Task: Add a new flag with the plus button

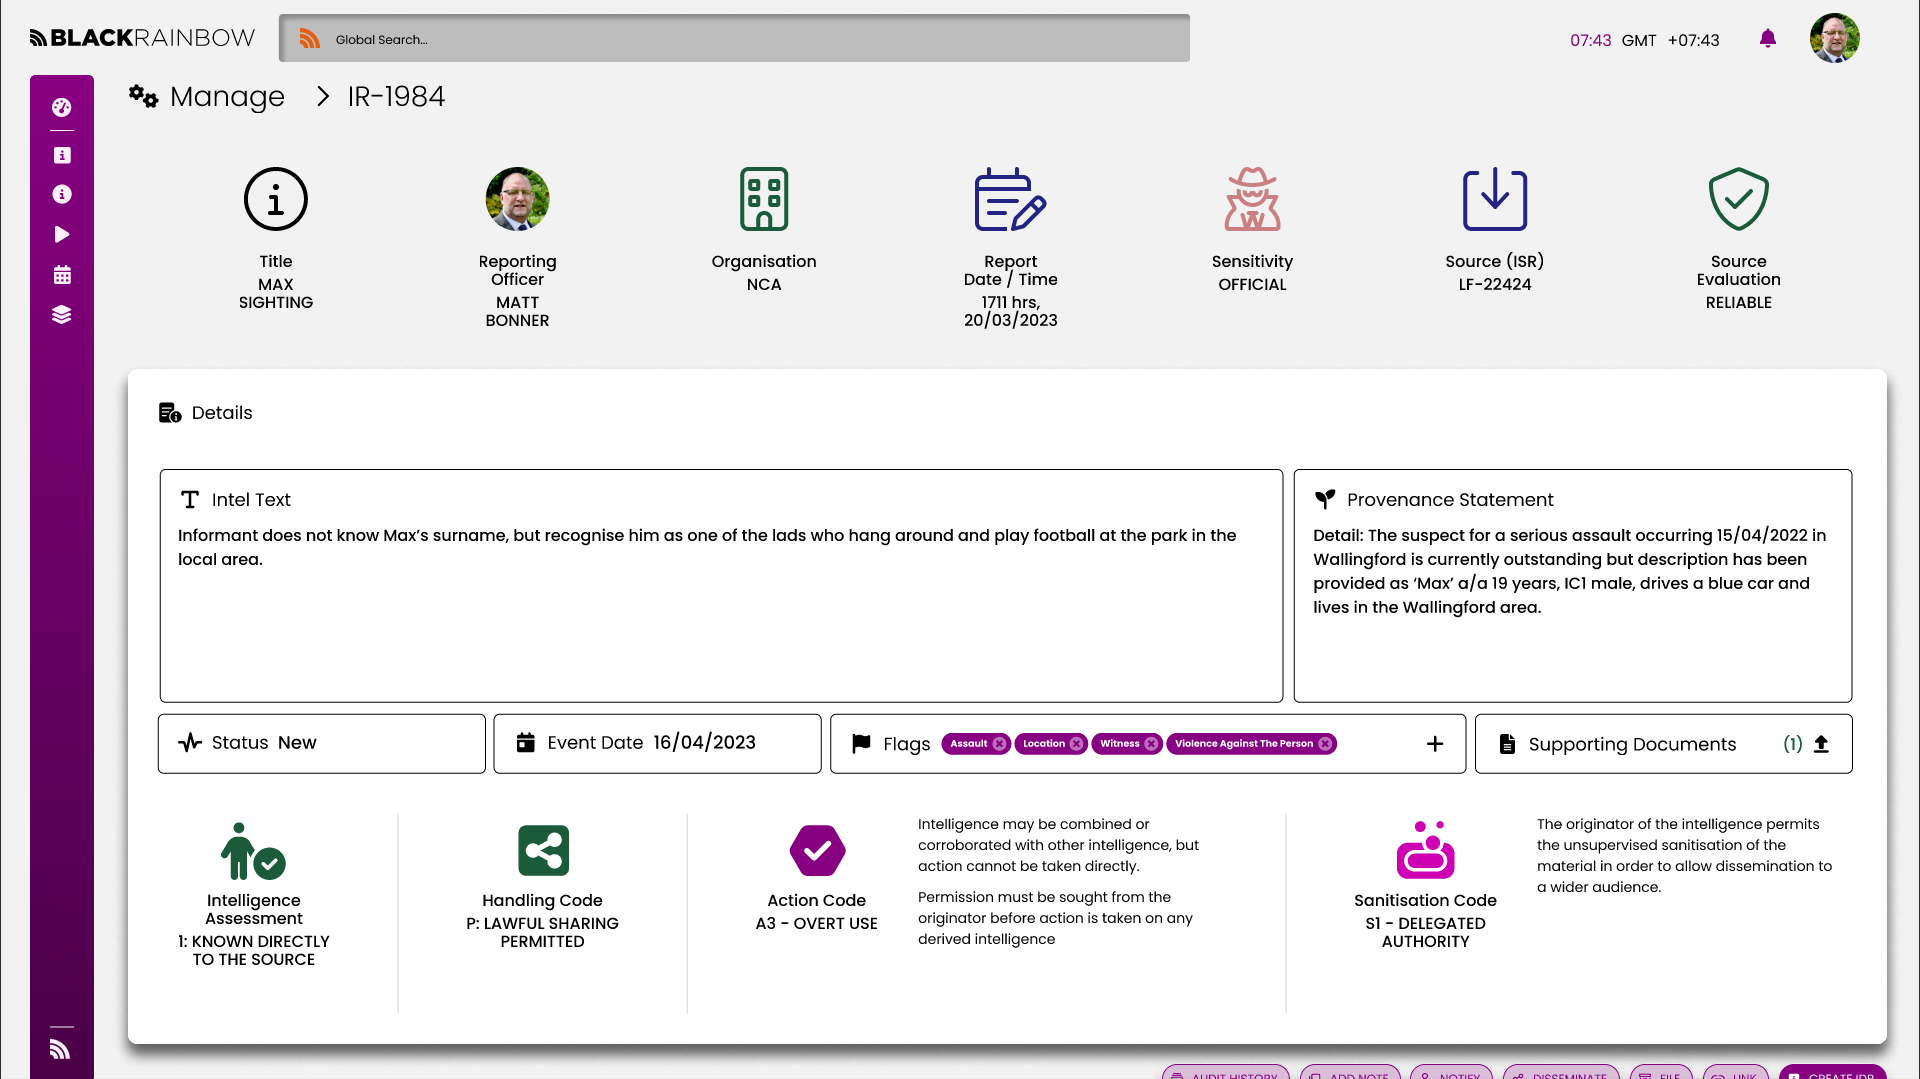Action: click(1436, 743)
